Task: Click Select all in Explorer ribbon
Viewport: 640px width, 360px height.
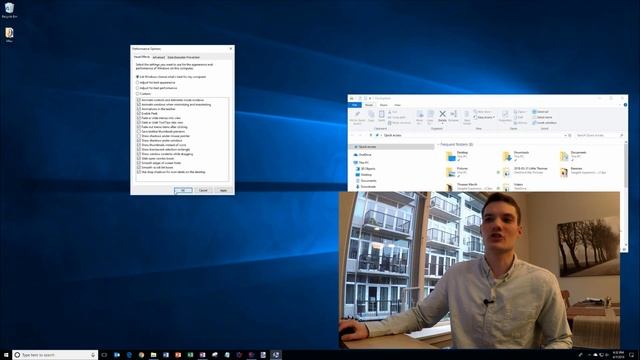Action: tap(540, 111)
